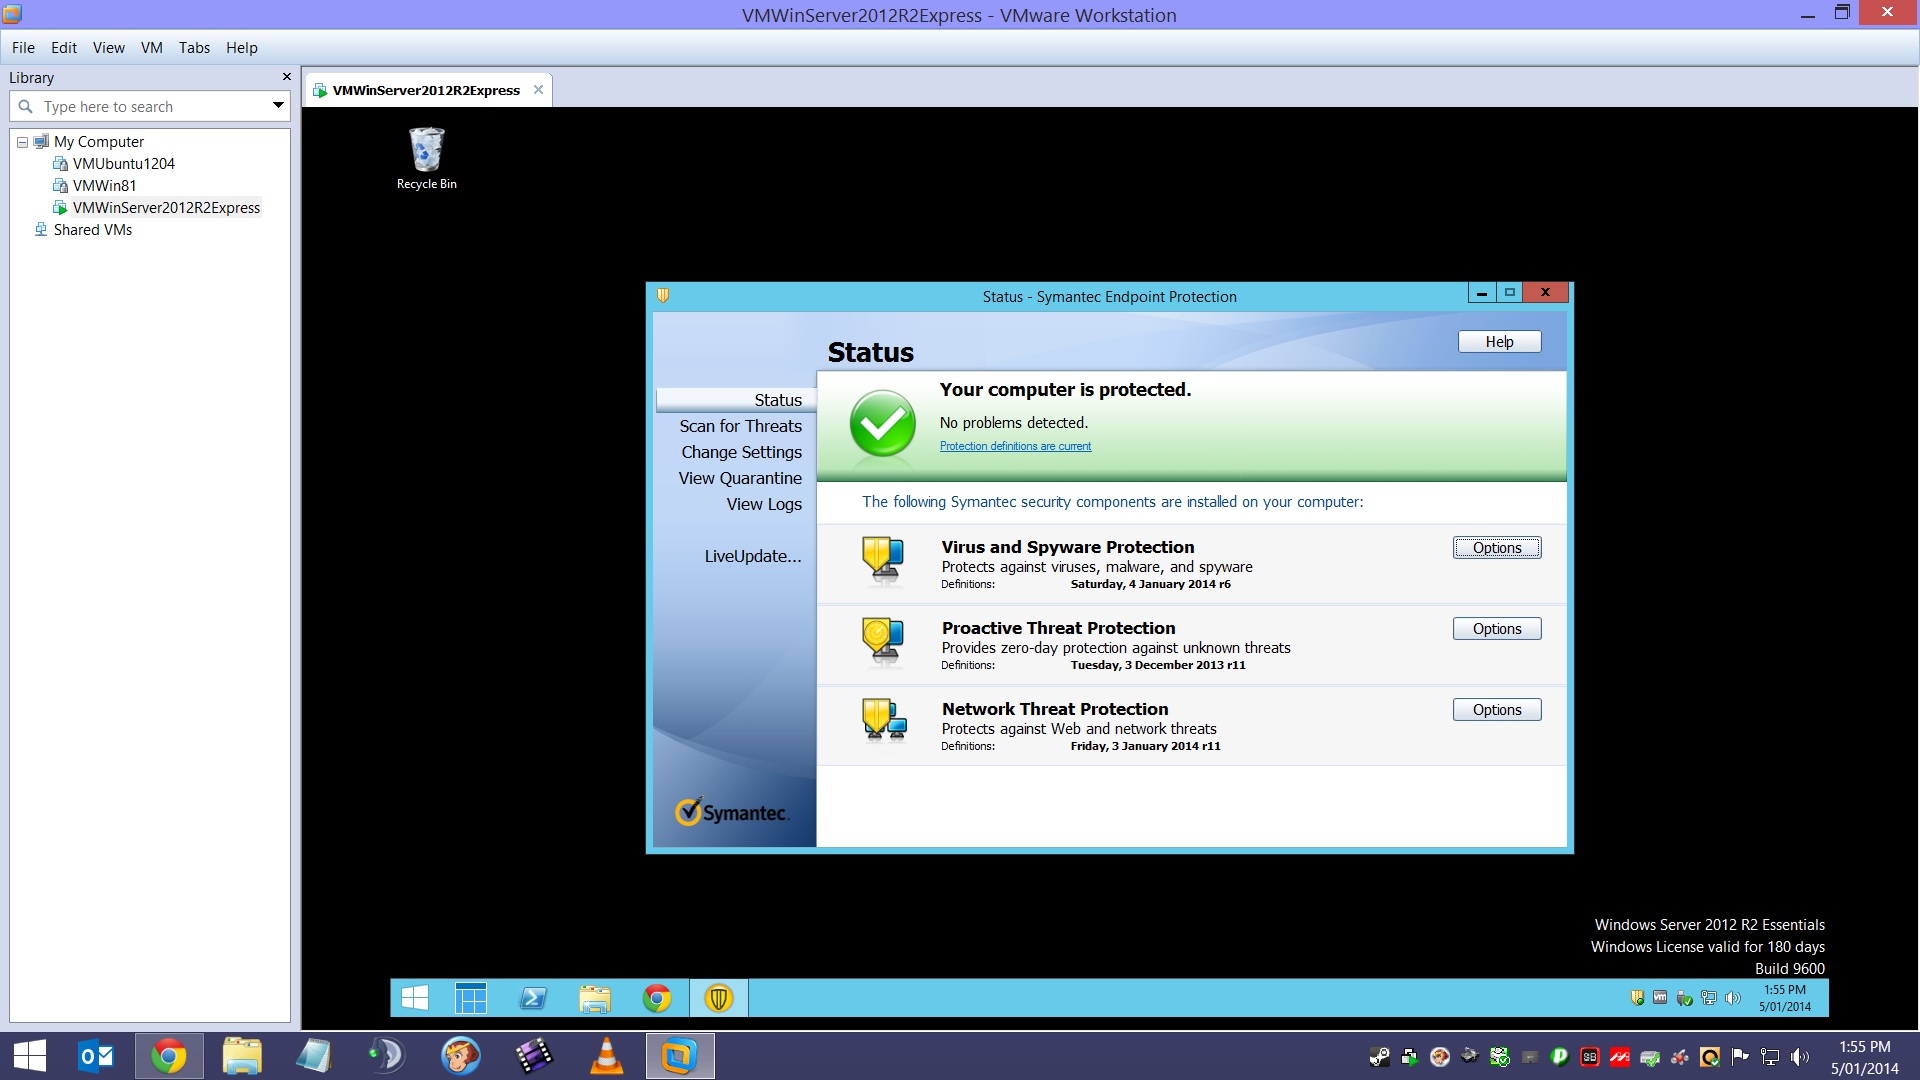
Task: Open Server Manager in guest taskbar
Action: pyautogui.click(x=471, y=998)
